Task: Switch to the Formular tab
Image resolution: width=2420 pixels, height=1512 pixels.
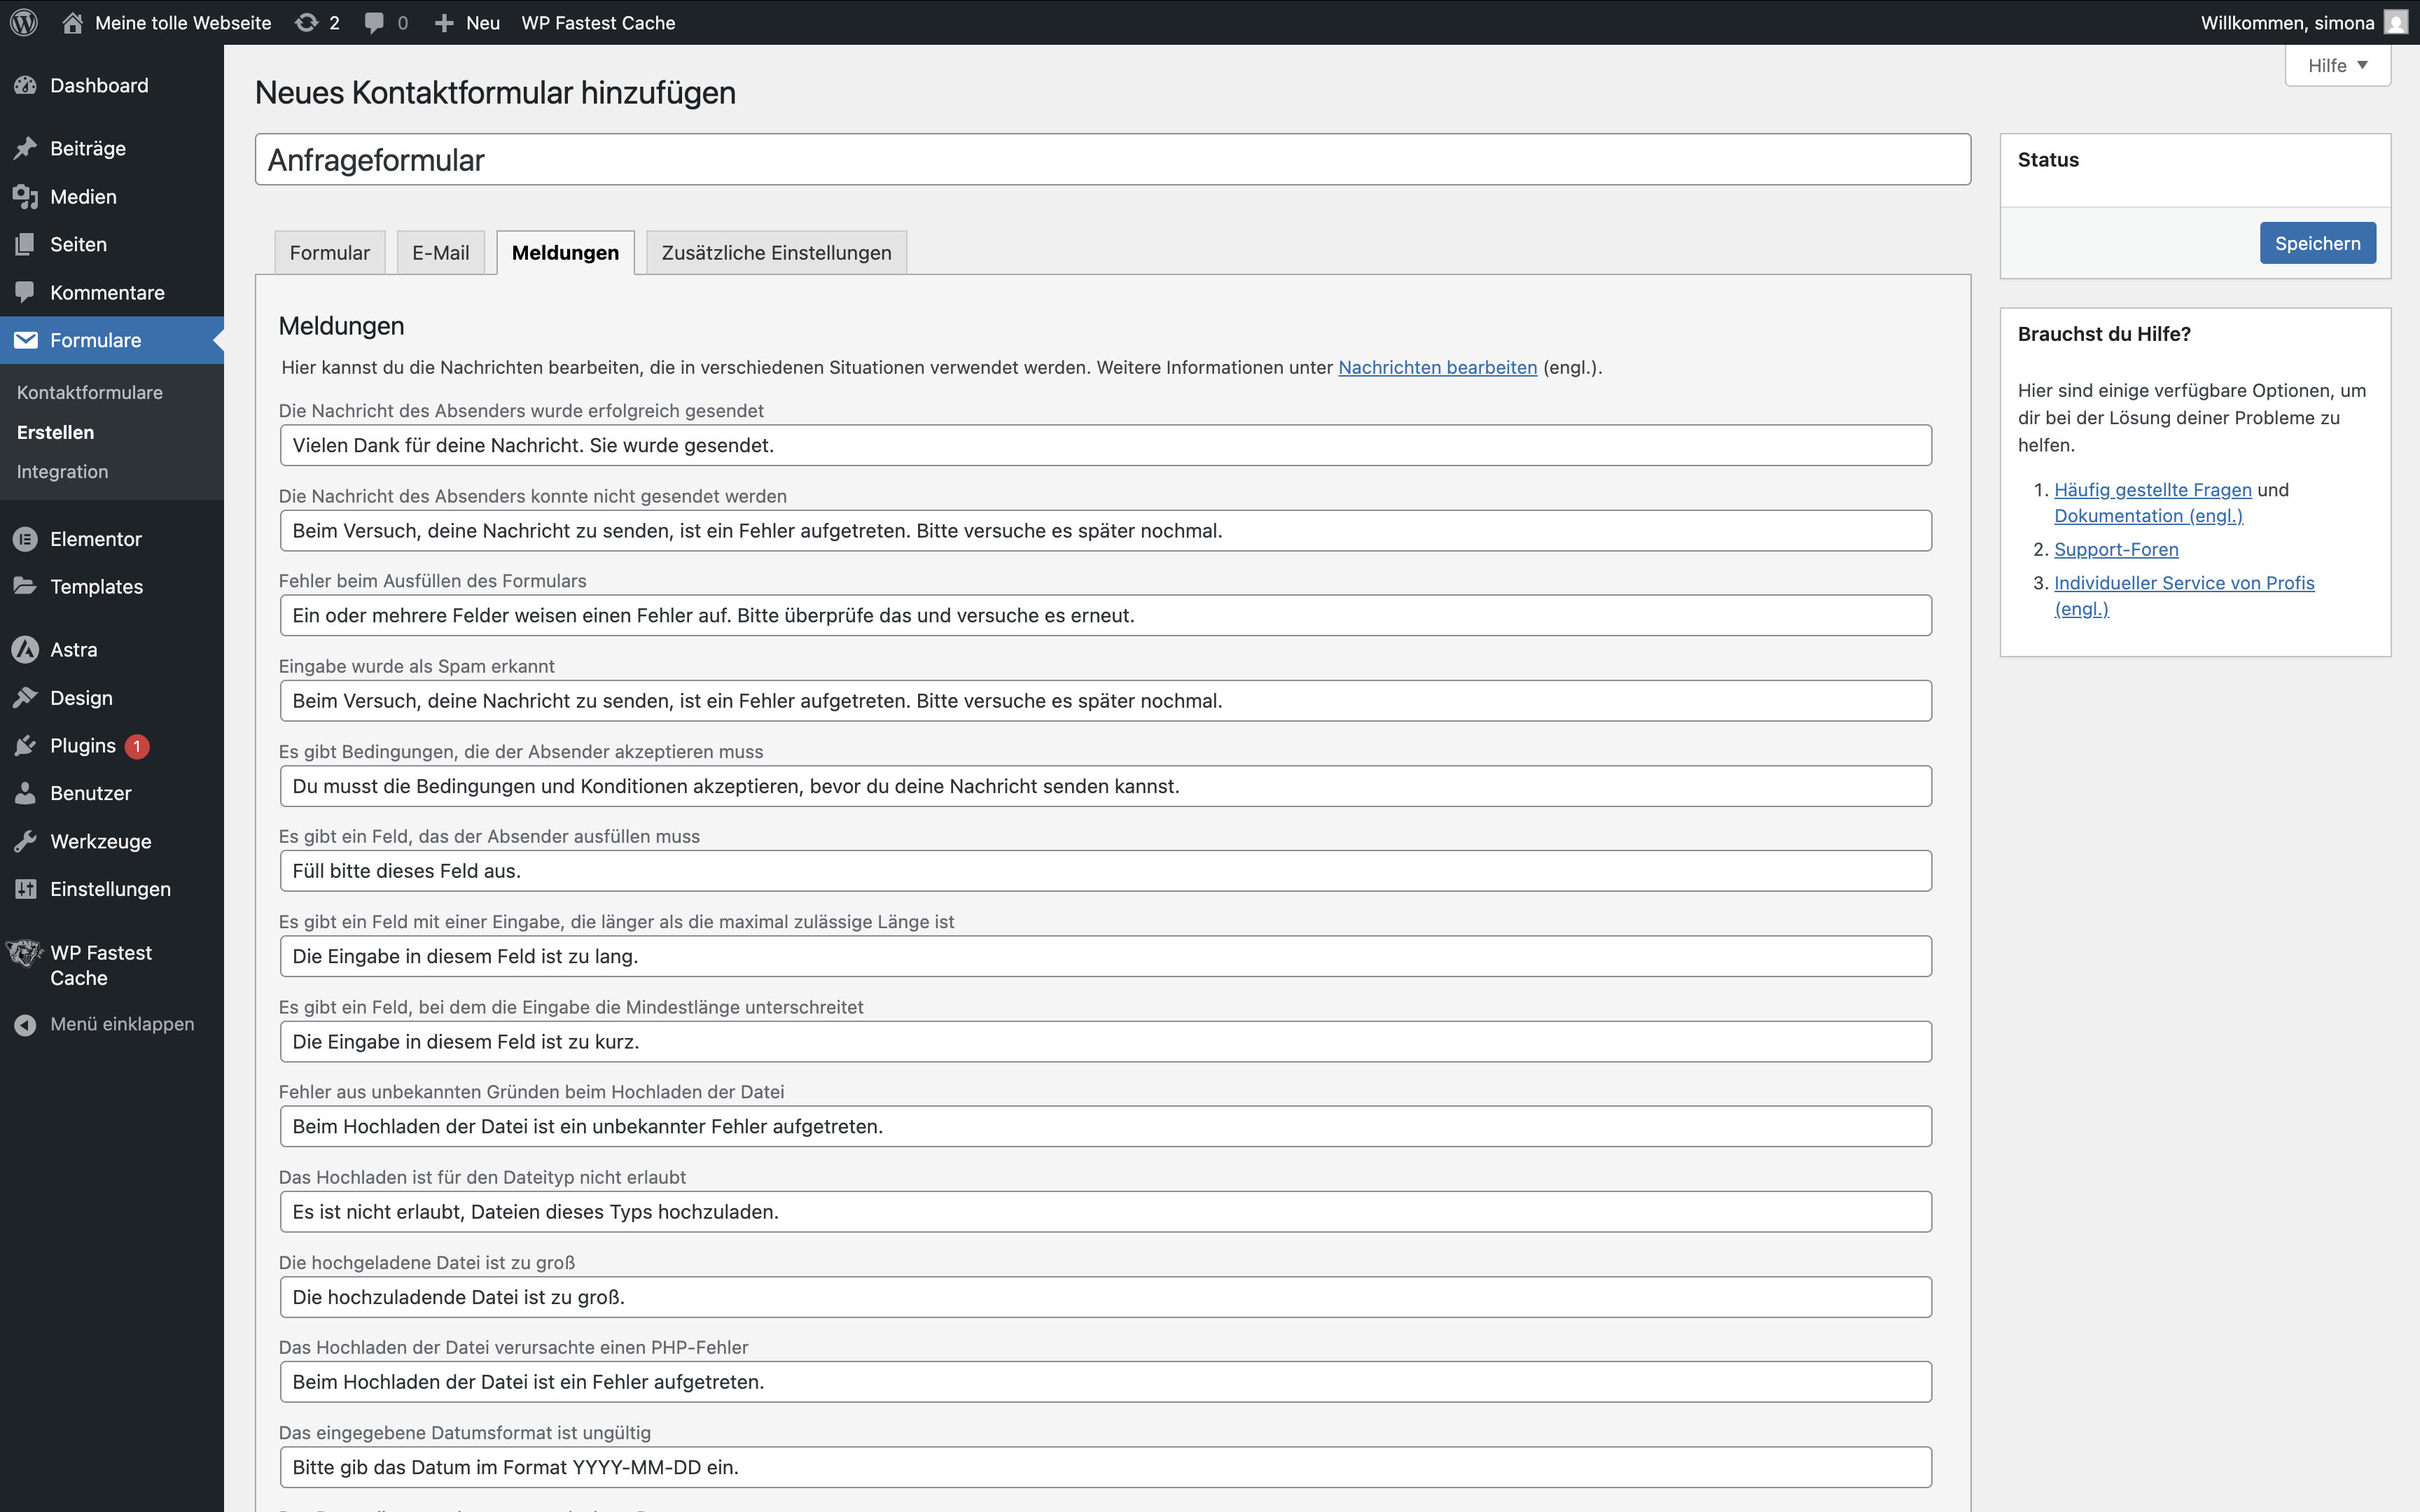Action: tap(329, 253)
